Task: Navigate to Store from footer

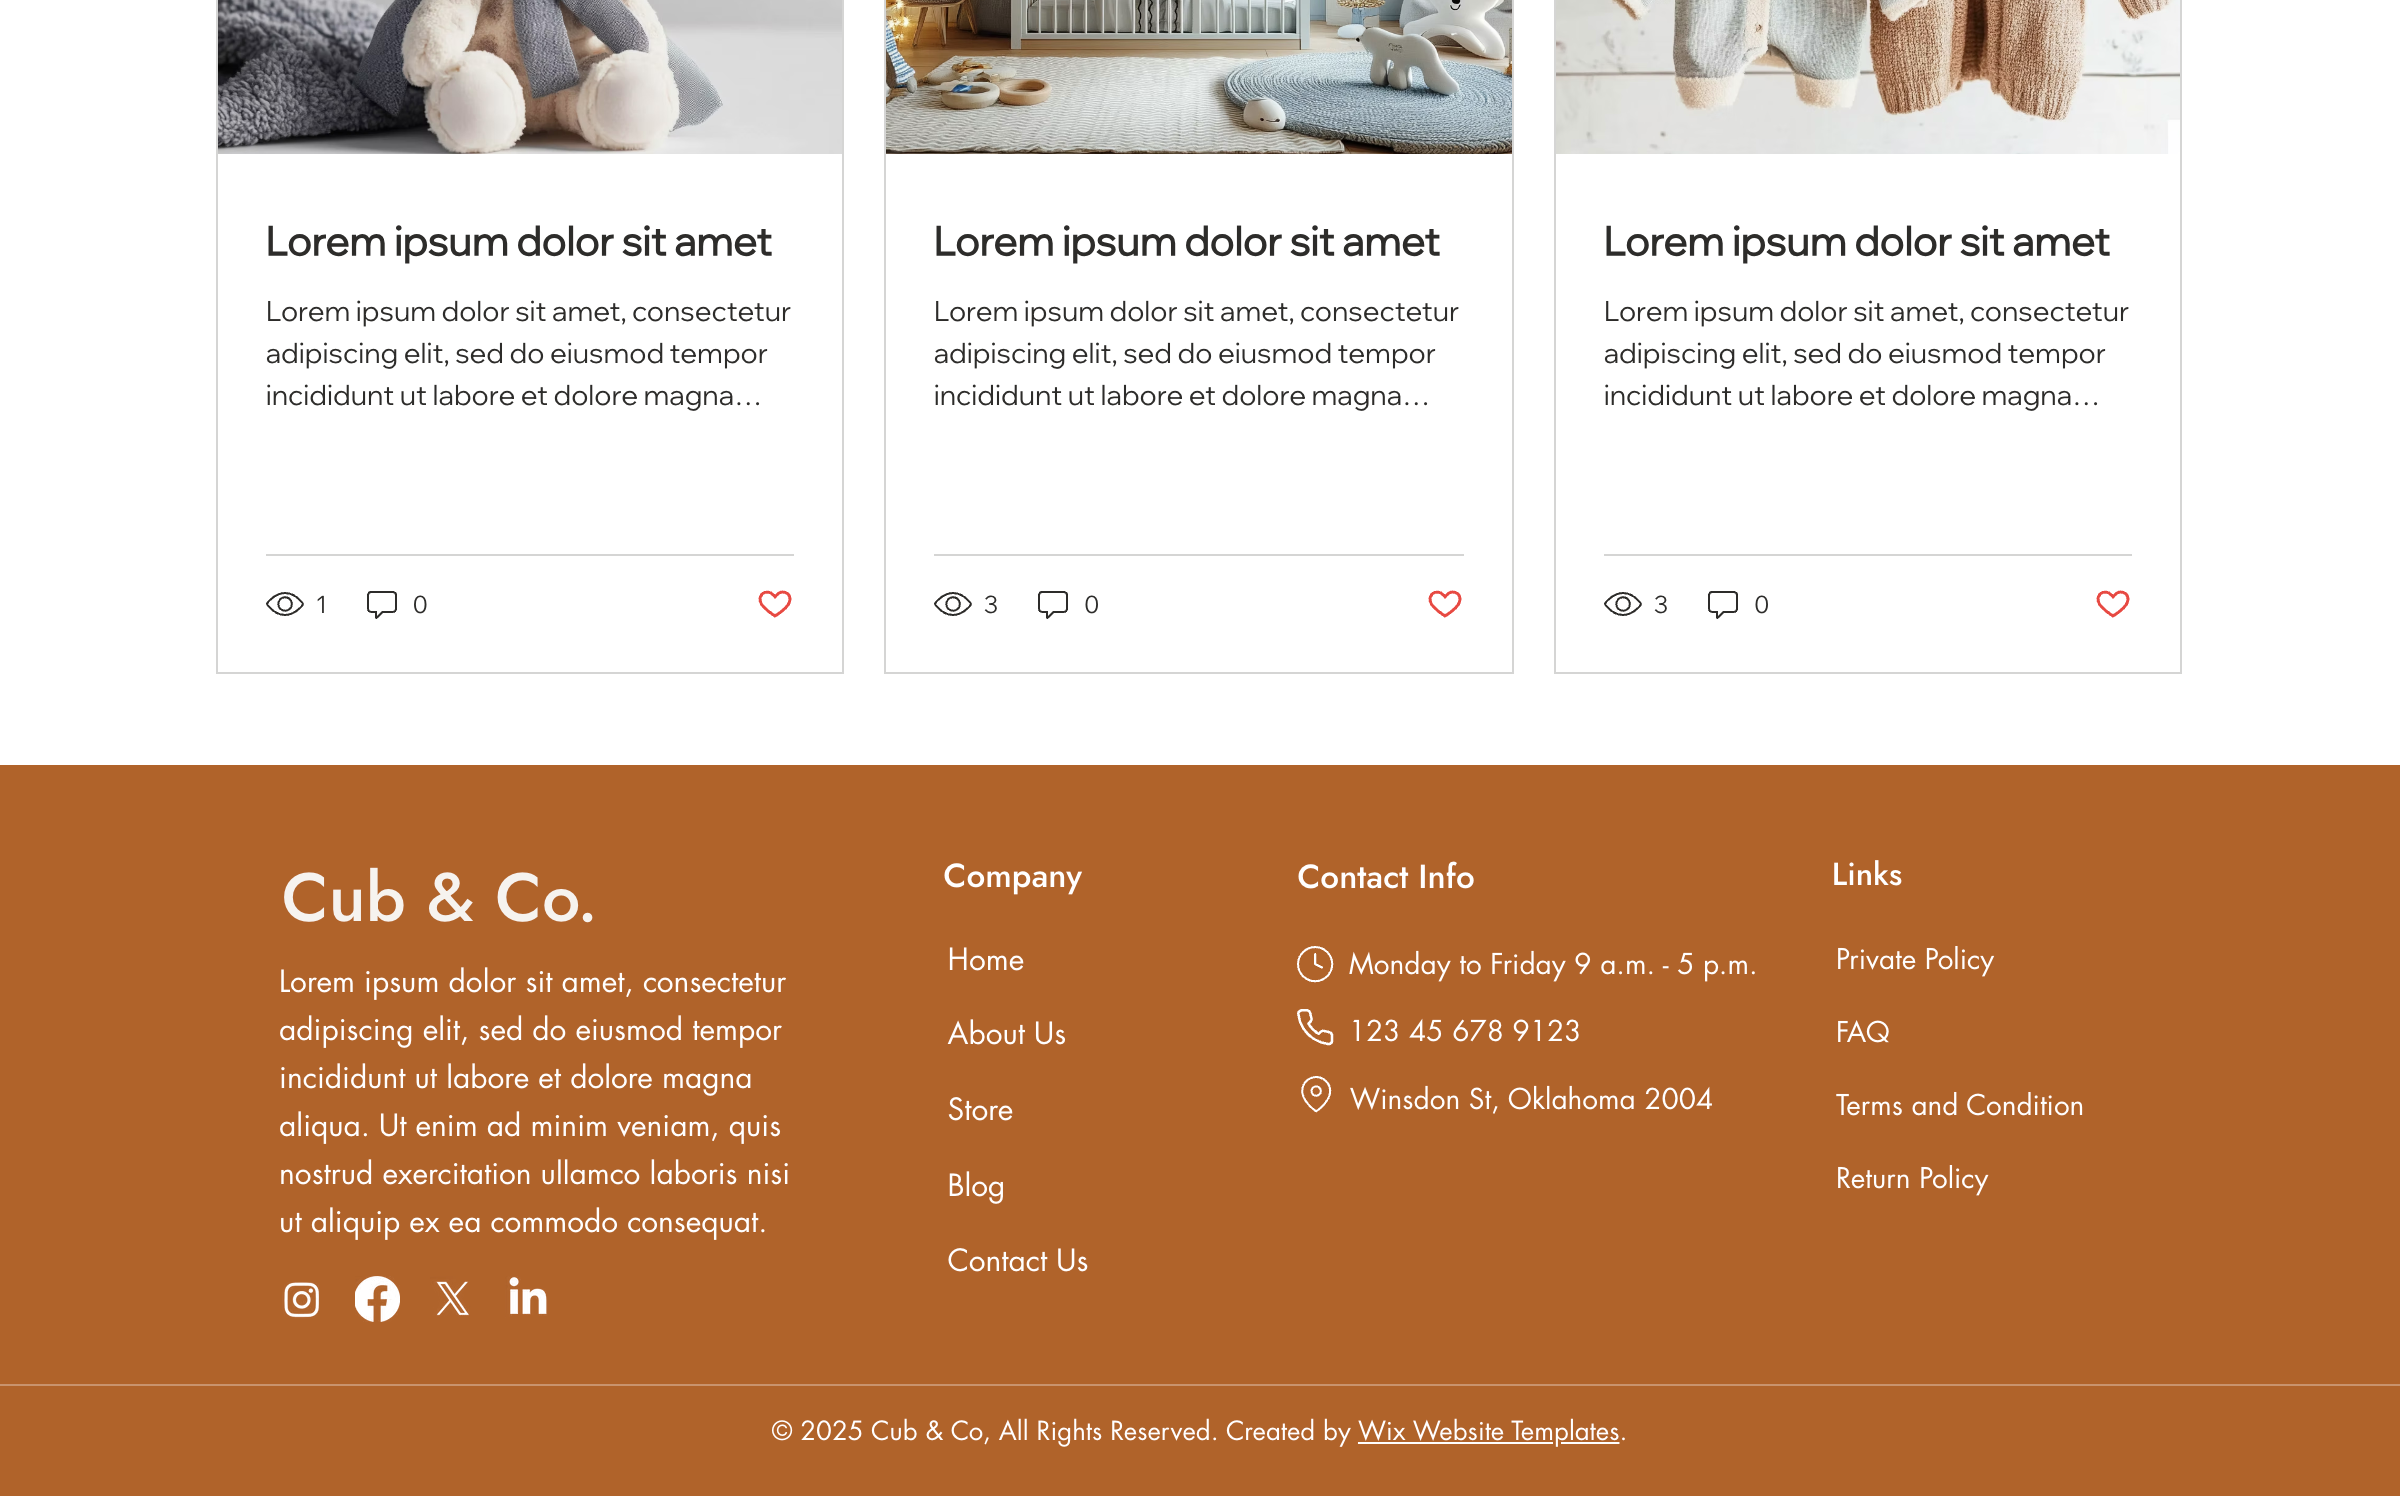Action: click(980, 1110)
